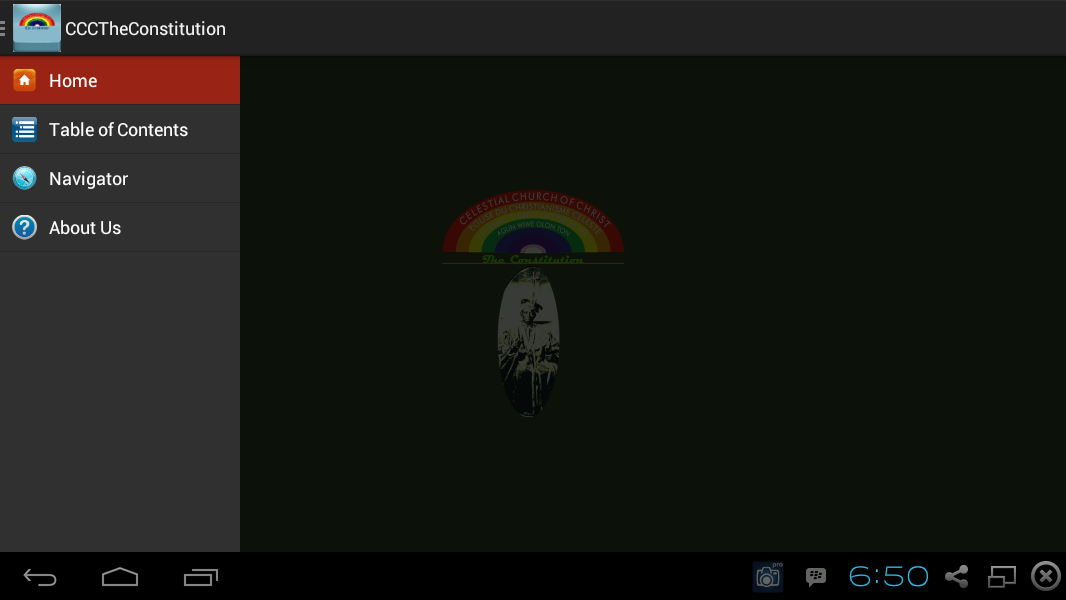The height and width of the screenshot is (600, 1066).
Task: Tap the share icon in system bar
Action: pyautogui.click(x=957, y=576)
